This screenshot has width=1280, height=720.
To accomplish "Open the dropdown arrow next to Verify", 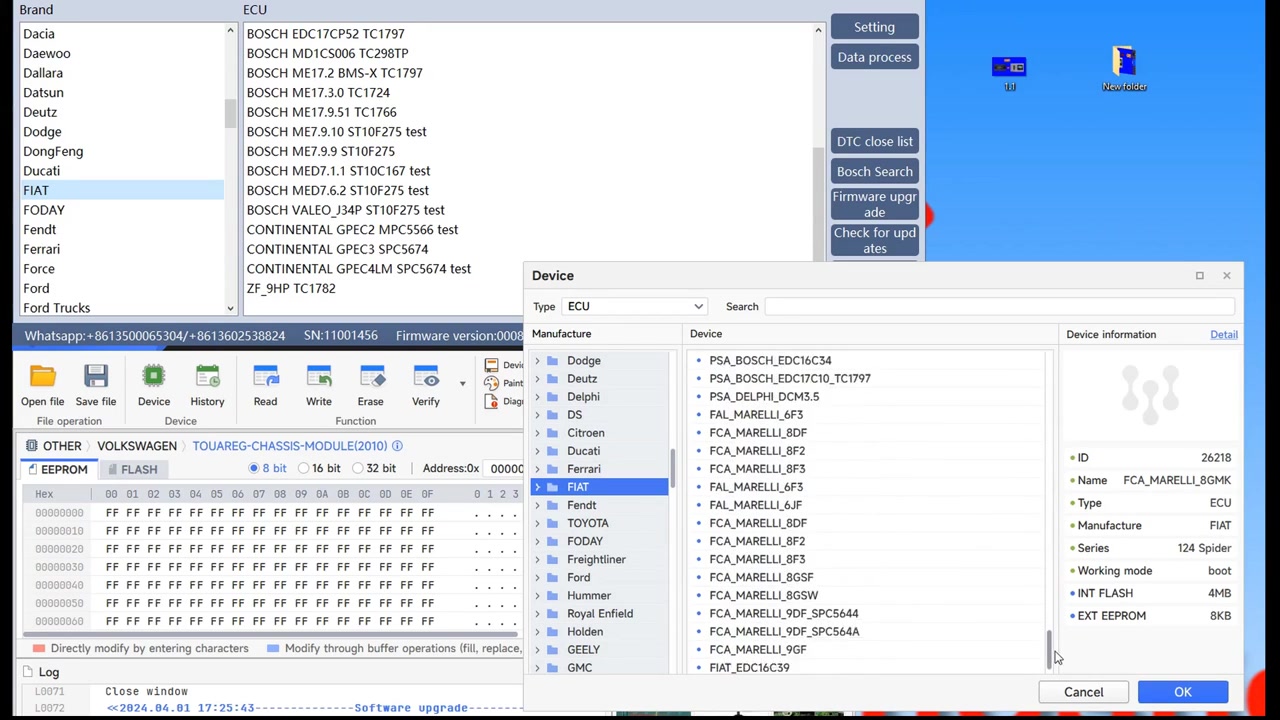I will (x=462, y=383).
